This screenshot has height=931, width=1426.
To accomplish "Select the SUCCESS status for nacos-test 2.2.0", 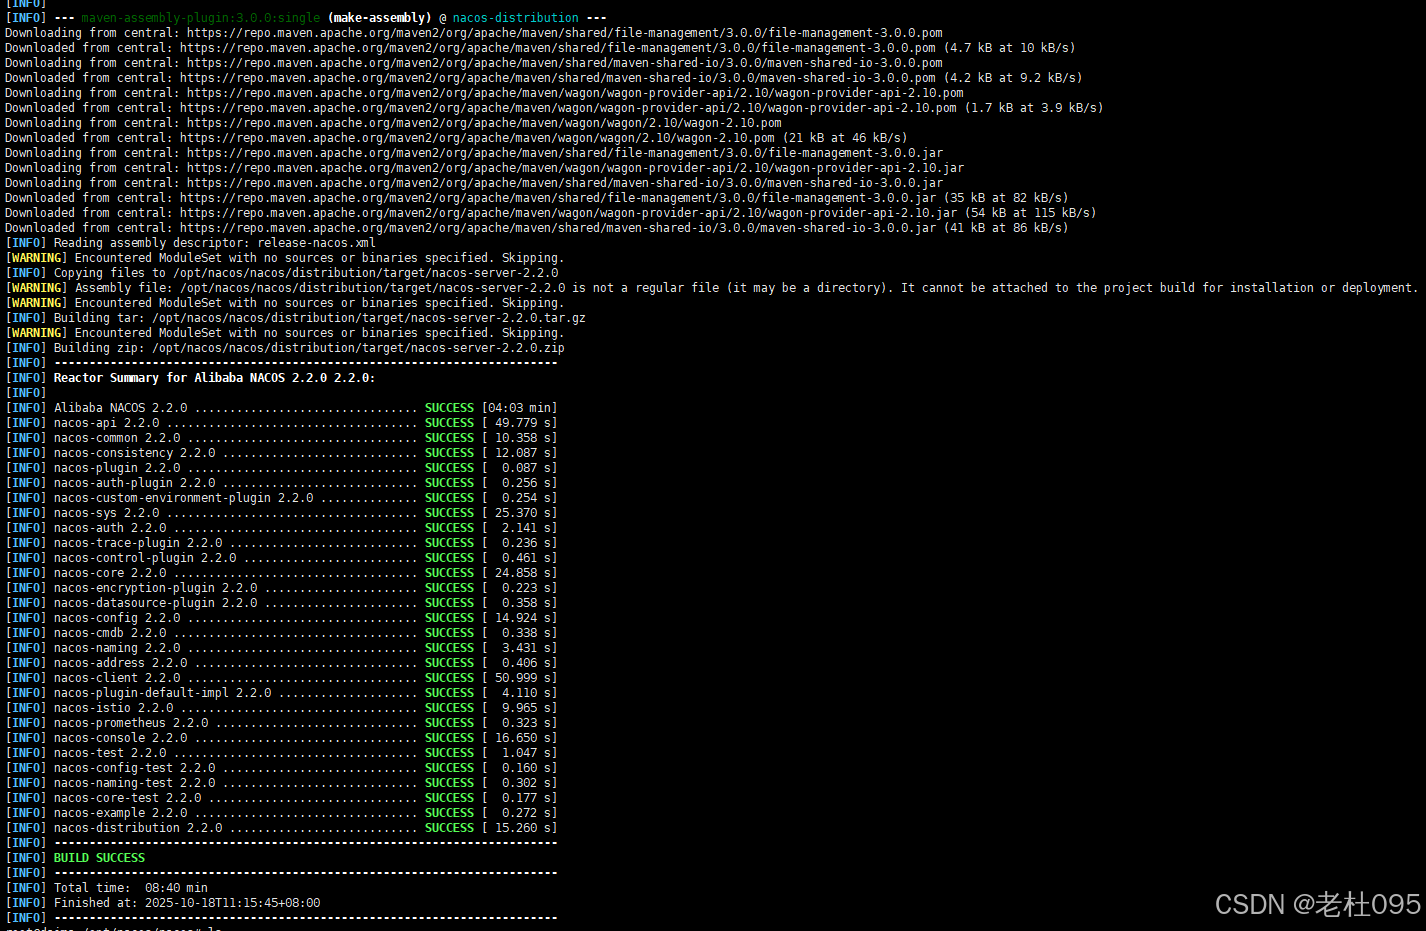I will click(x=449, y=753).
